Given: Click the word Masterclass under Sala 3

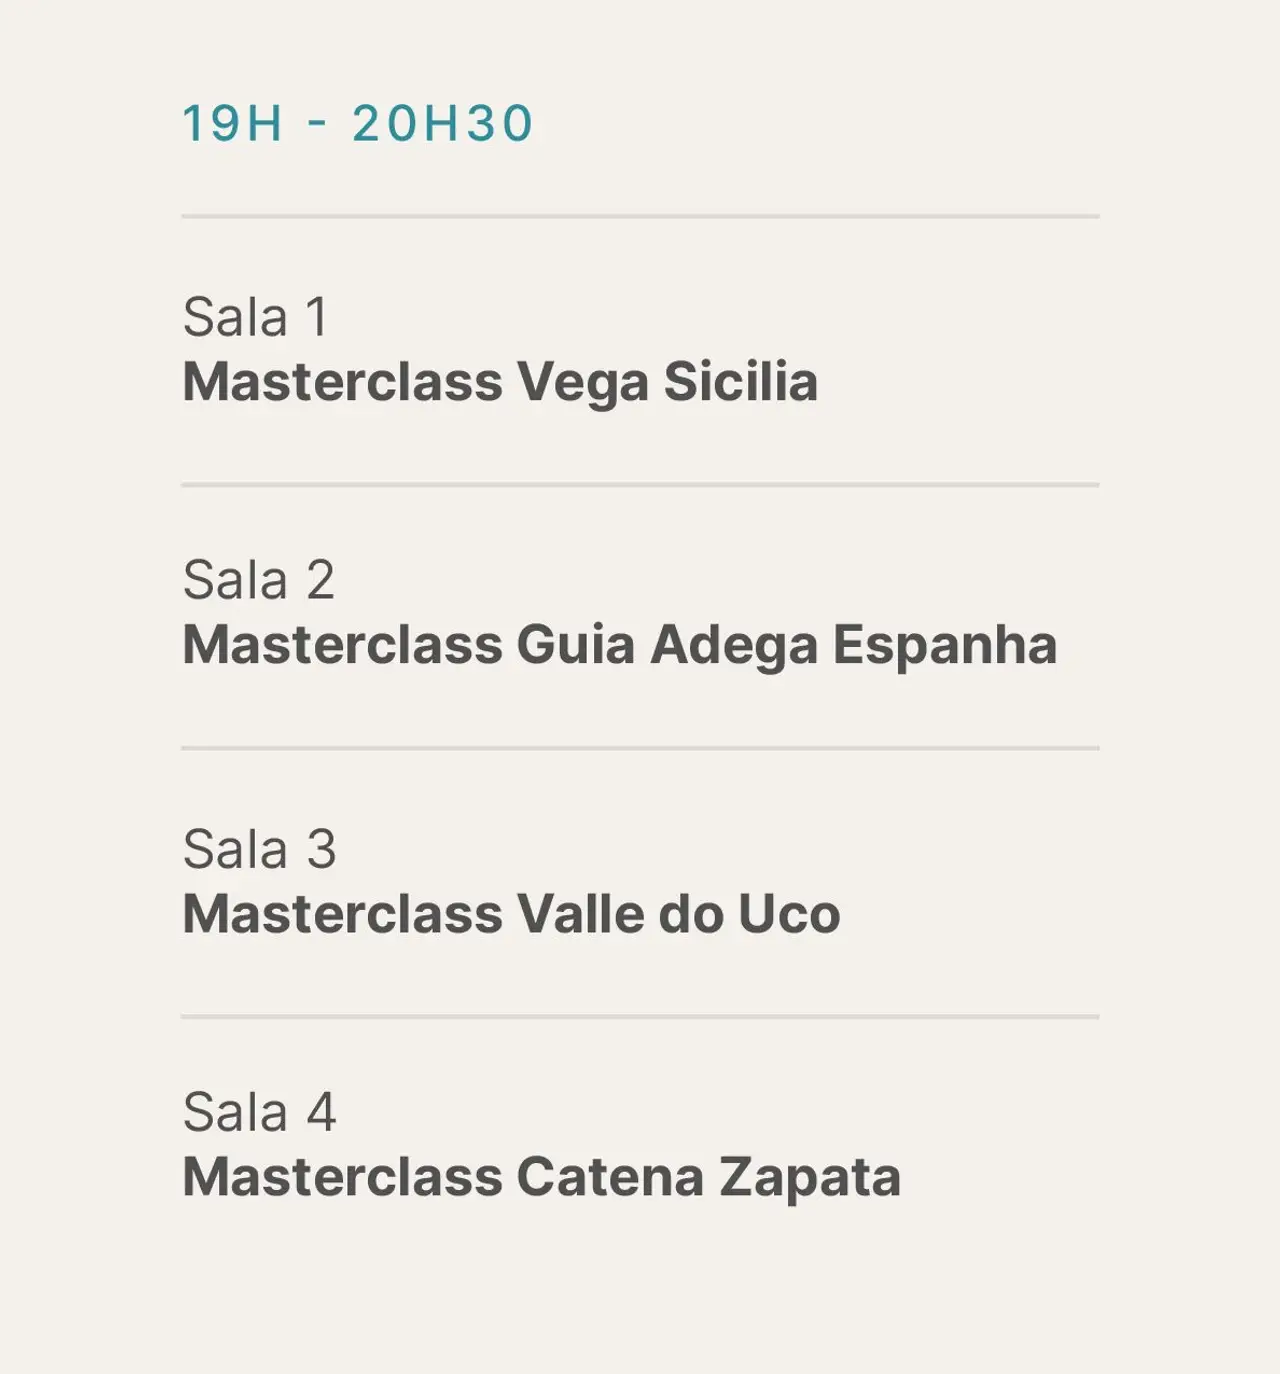Looking at the screenshot, I should (x=342, y=914).
